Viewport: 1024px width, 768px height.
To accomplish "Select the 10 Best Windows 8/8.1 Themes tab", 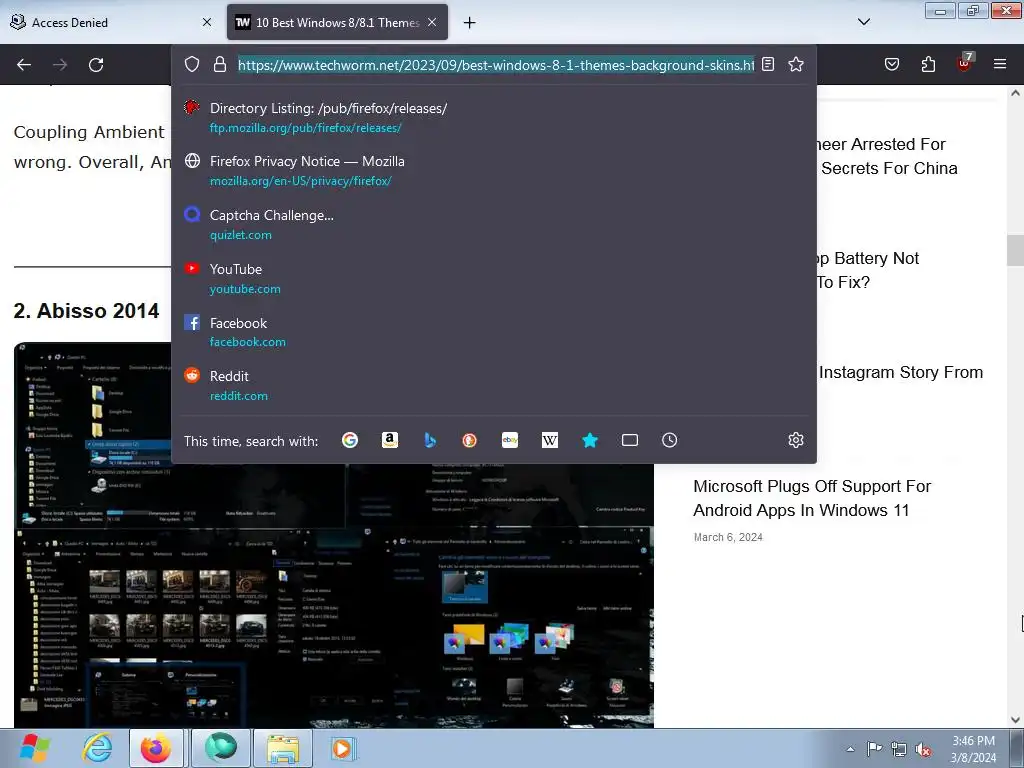I will [x=337, y=22].
